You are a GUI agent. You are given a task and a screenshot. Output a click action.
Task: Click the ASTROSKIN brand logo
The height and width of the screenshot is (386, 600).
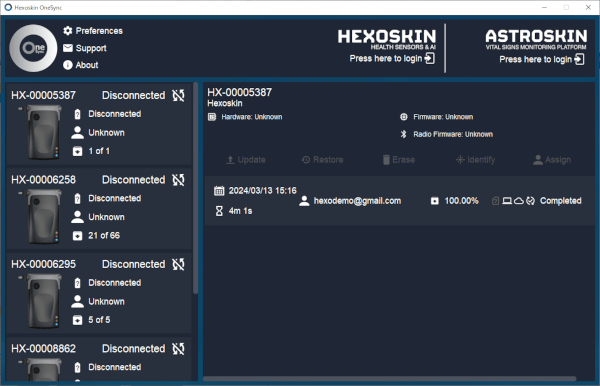coord(536,39)
